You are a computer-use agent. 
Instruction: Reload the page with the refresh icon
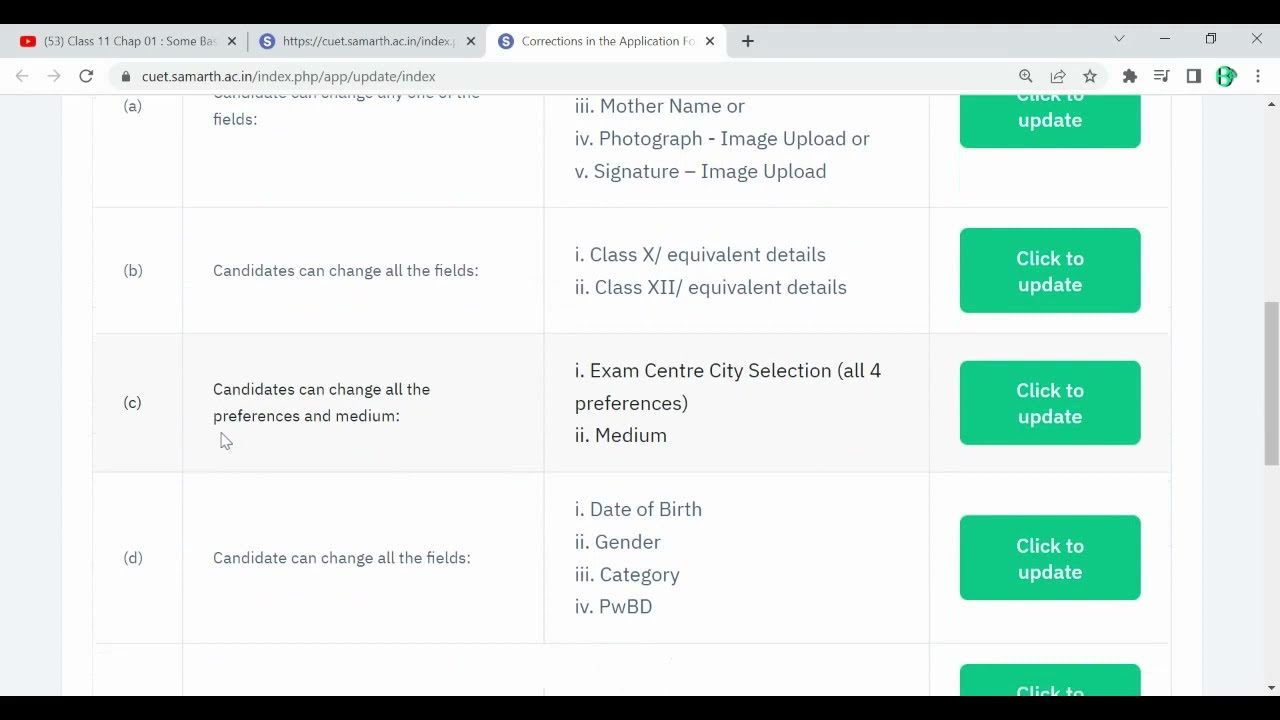[86, 76]
